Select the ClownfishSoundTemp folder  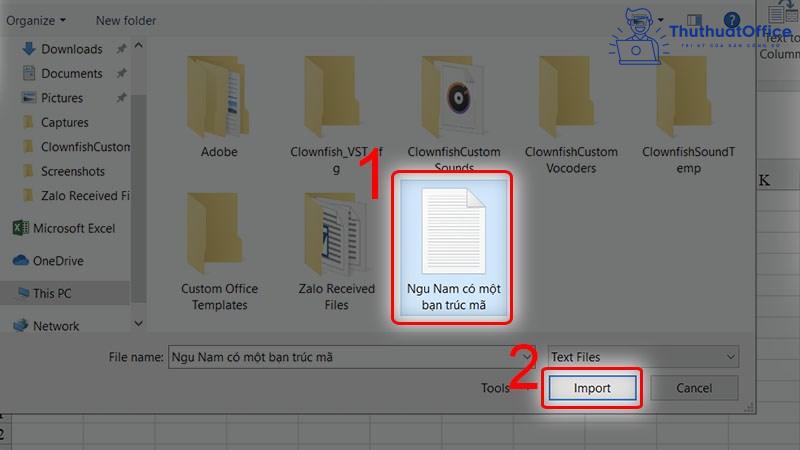coord(688,115)
